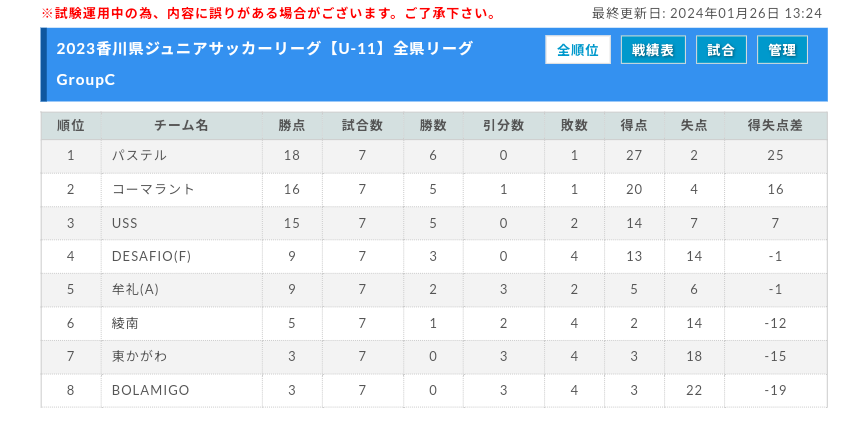The height and width of the screenshot is (421, 850).
Task: Select the 綾南 team row
Action: click(x=434, y=324)
